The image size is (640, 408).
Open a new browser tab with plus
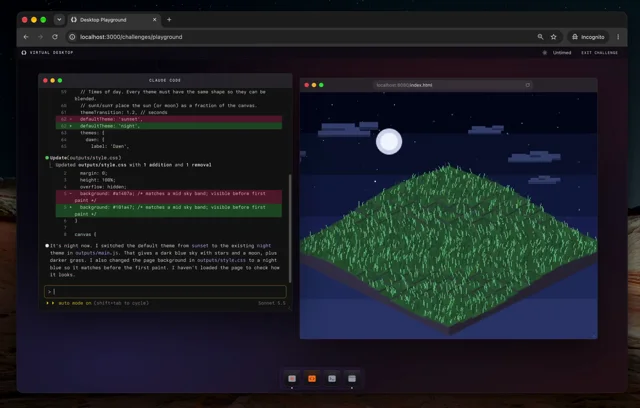(x=169, y=20)
